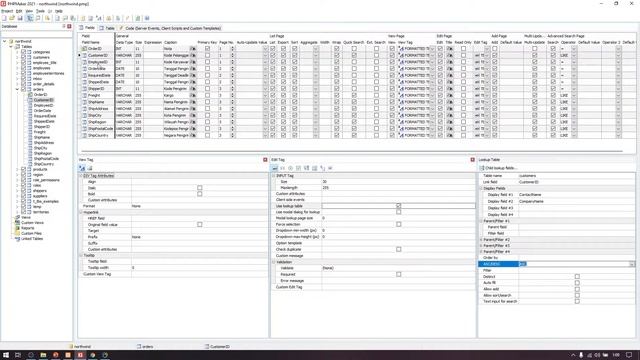Enable Use modal dialog for lookup
This screenshot has width=640, height=360.
click(x=398, y=212)
